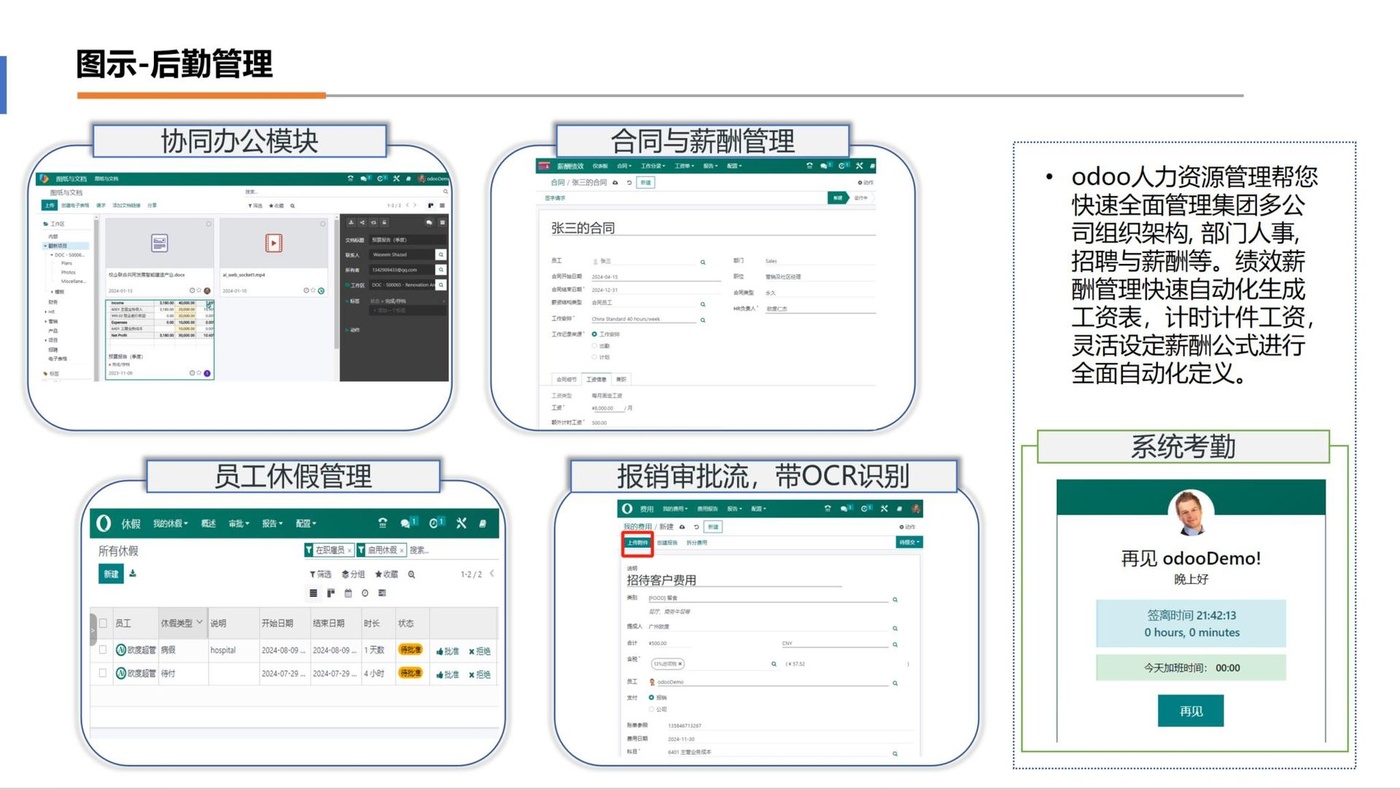
Task: Open 报告 dropdown in 休假 bar
Action: pyautogui.click(x=272, y=523)
